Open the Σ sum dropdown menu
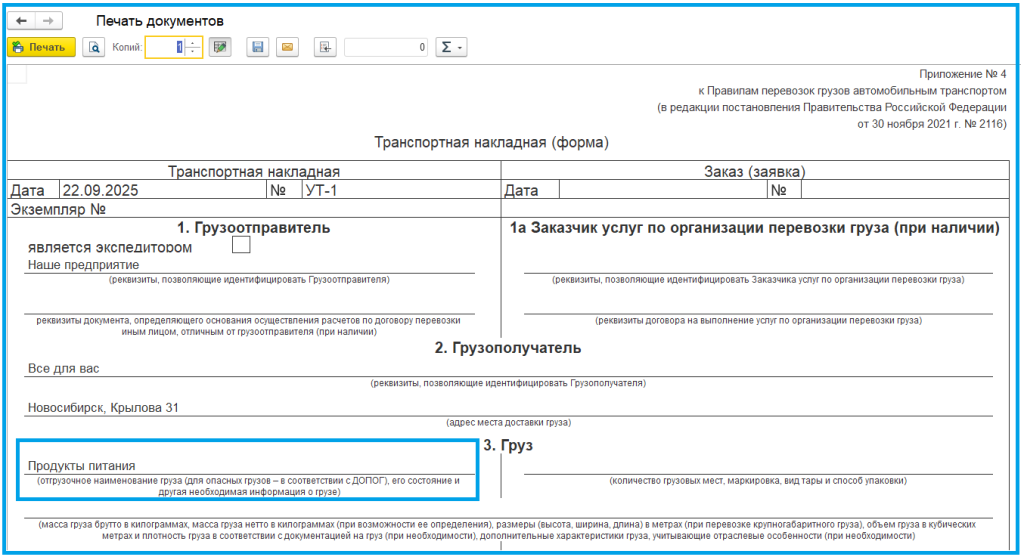Viewport: 1024px width, 557px height. [x=451, y=47]
